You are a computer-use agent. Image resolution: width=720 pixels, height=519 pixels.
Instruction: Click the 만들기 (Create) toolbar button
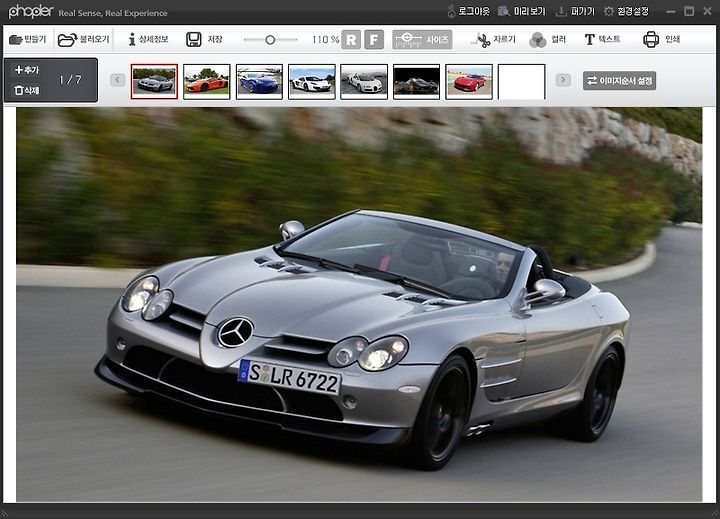tap(28, 39)
